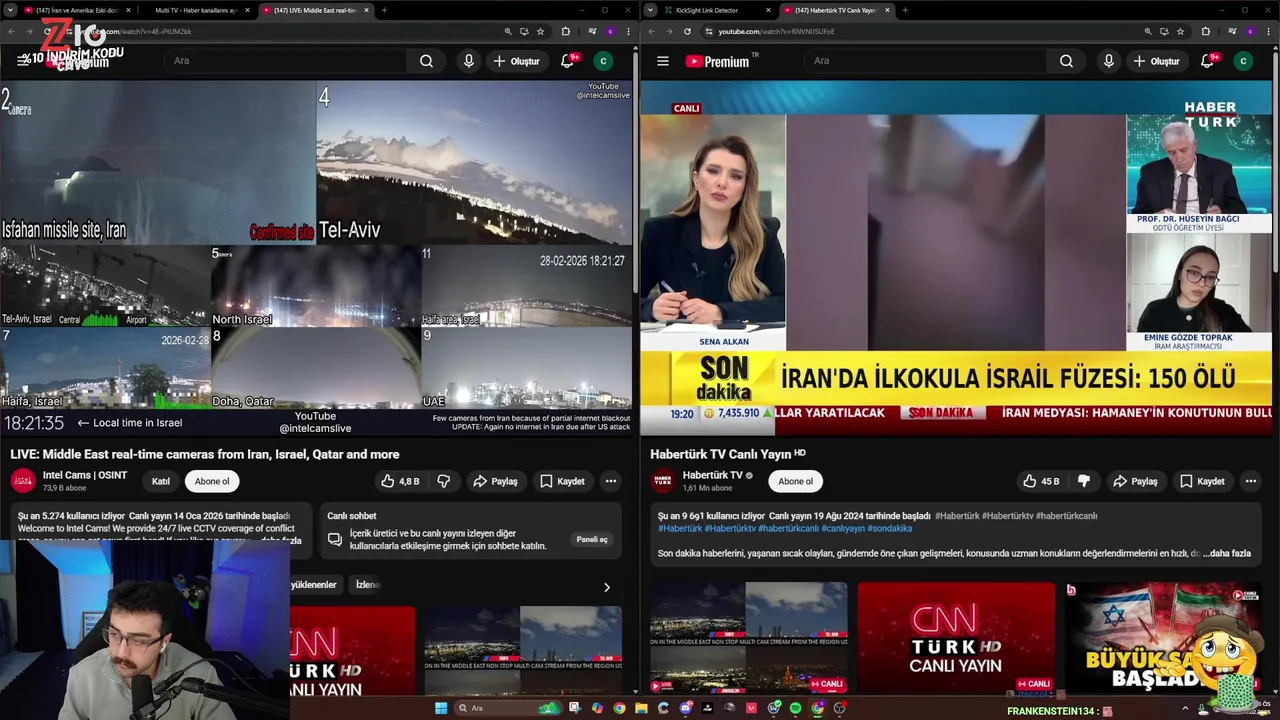
Task: Open notifications bell in right YouTube window
Action: tap(1207, 61)
